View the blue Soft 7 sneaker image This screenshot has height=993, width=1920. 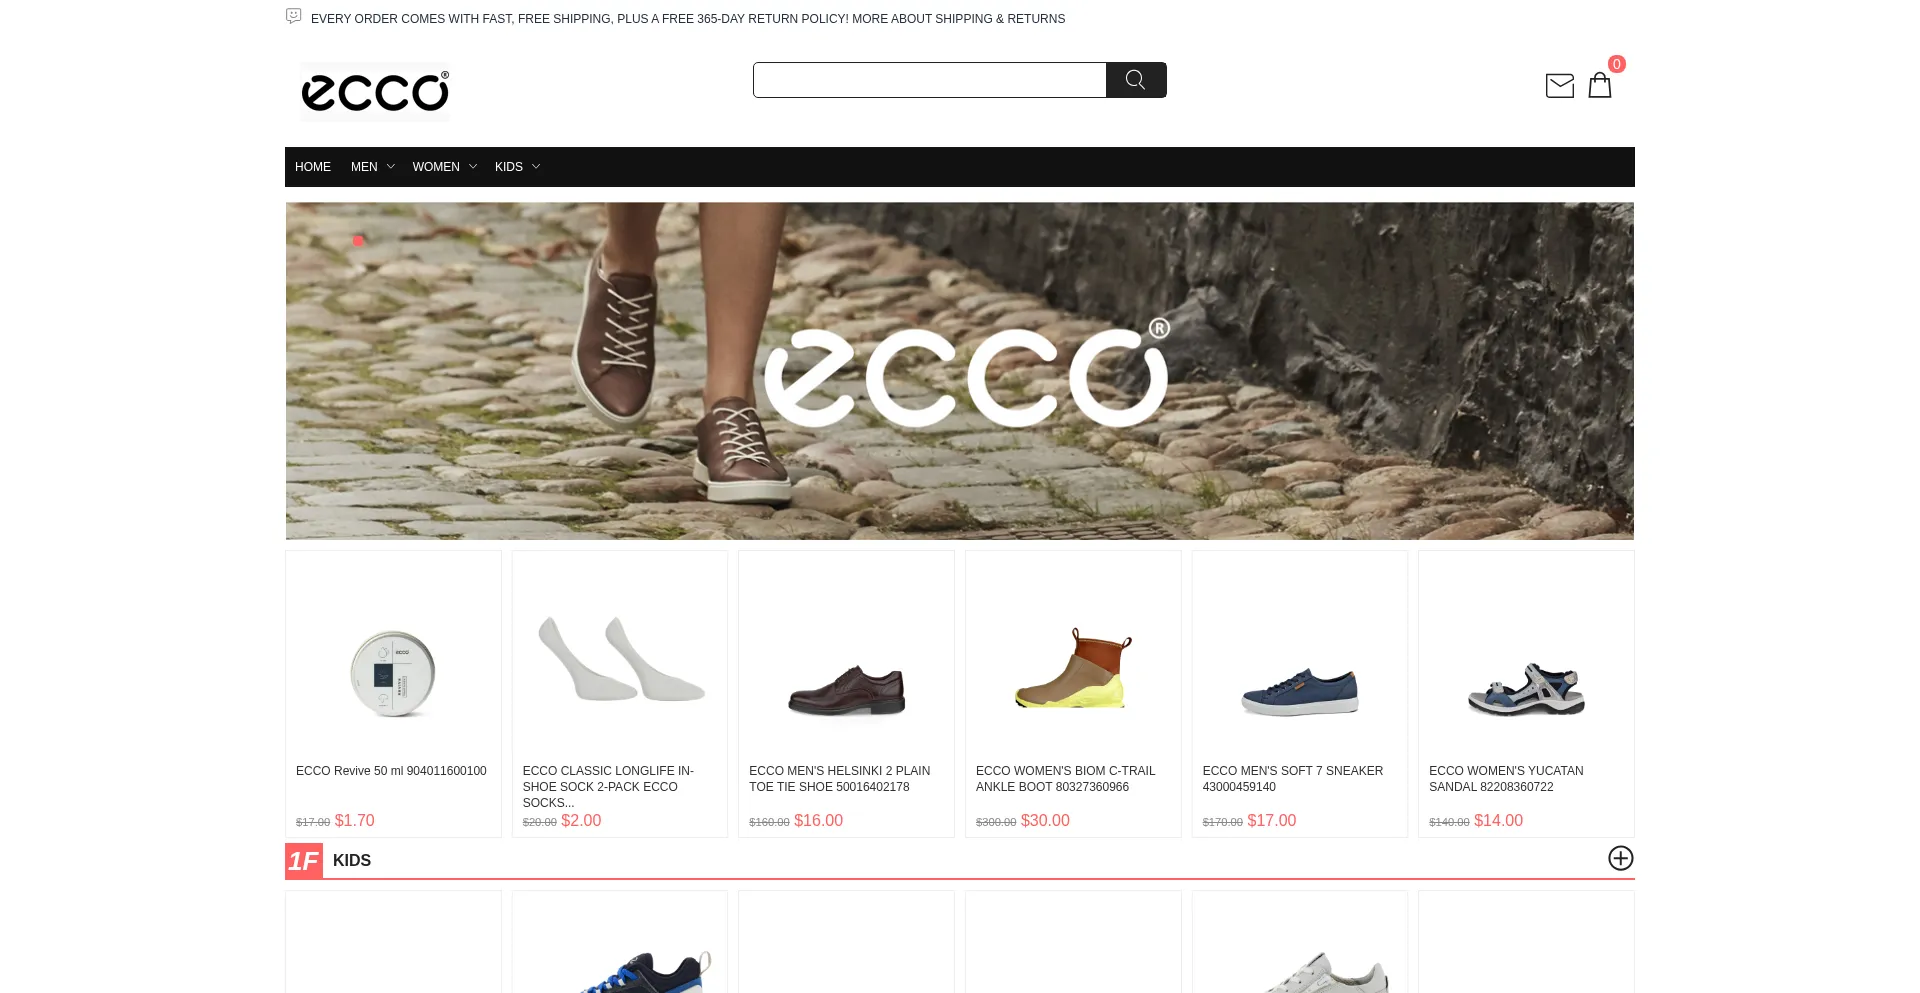1299,691
